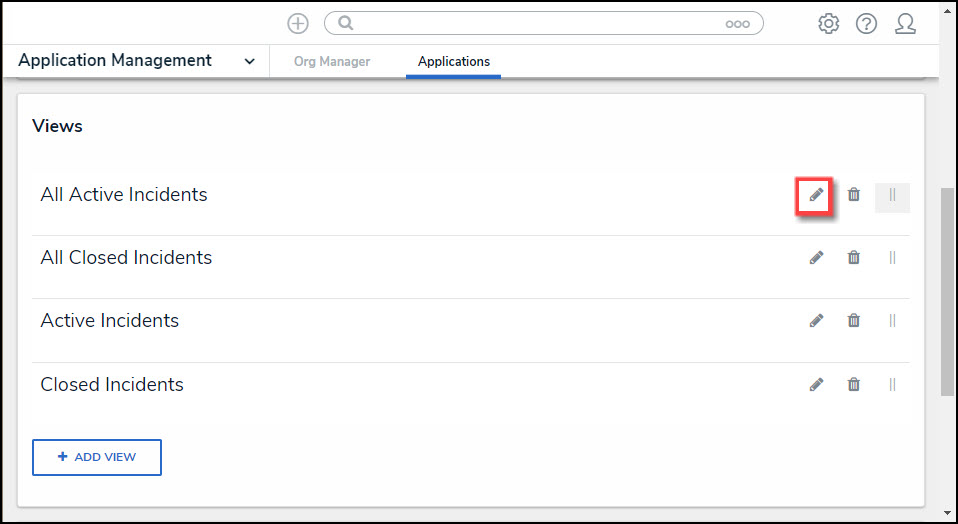Screen dimensions: 958x524
Task: Click the Add View button
Action: coord(97,457)
